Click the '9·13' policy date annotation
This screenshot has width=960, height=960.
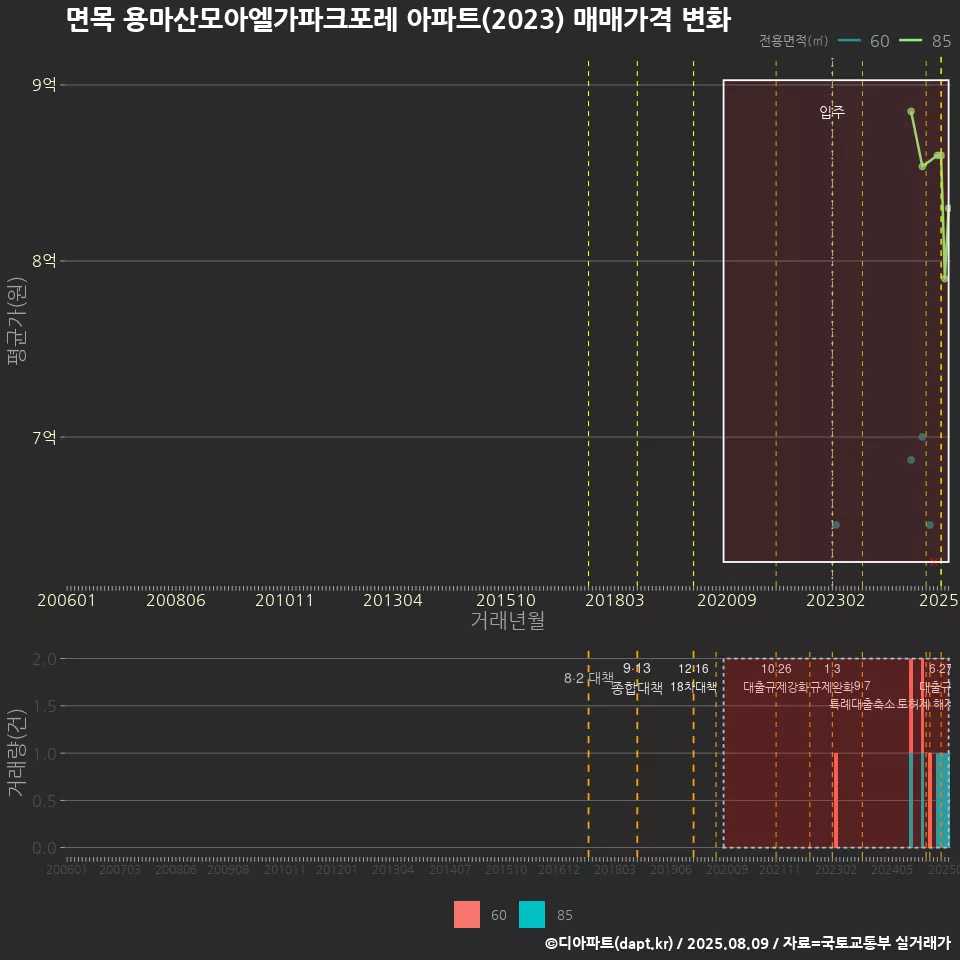click(637, 669)
